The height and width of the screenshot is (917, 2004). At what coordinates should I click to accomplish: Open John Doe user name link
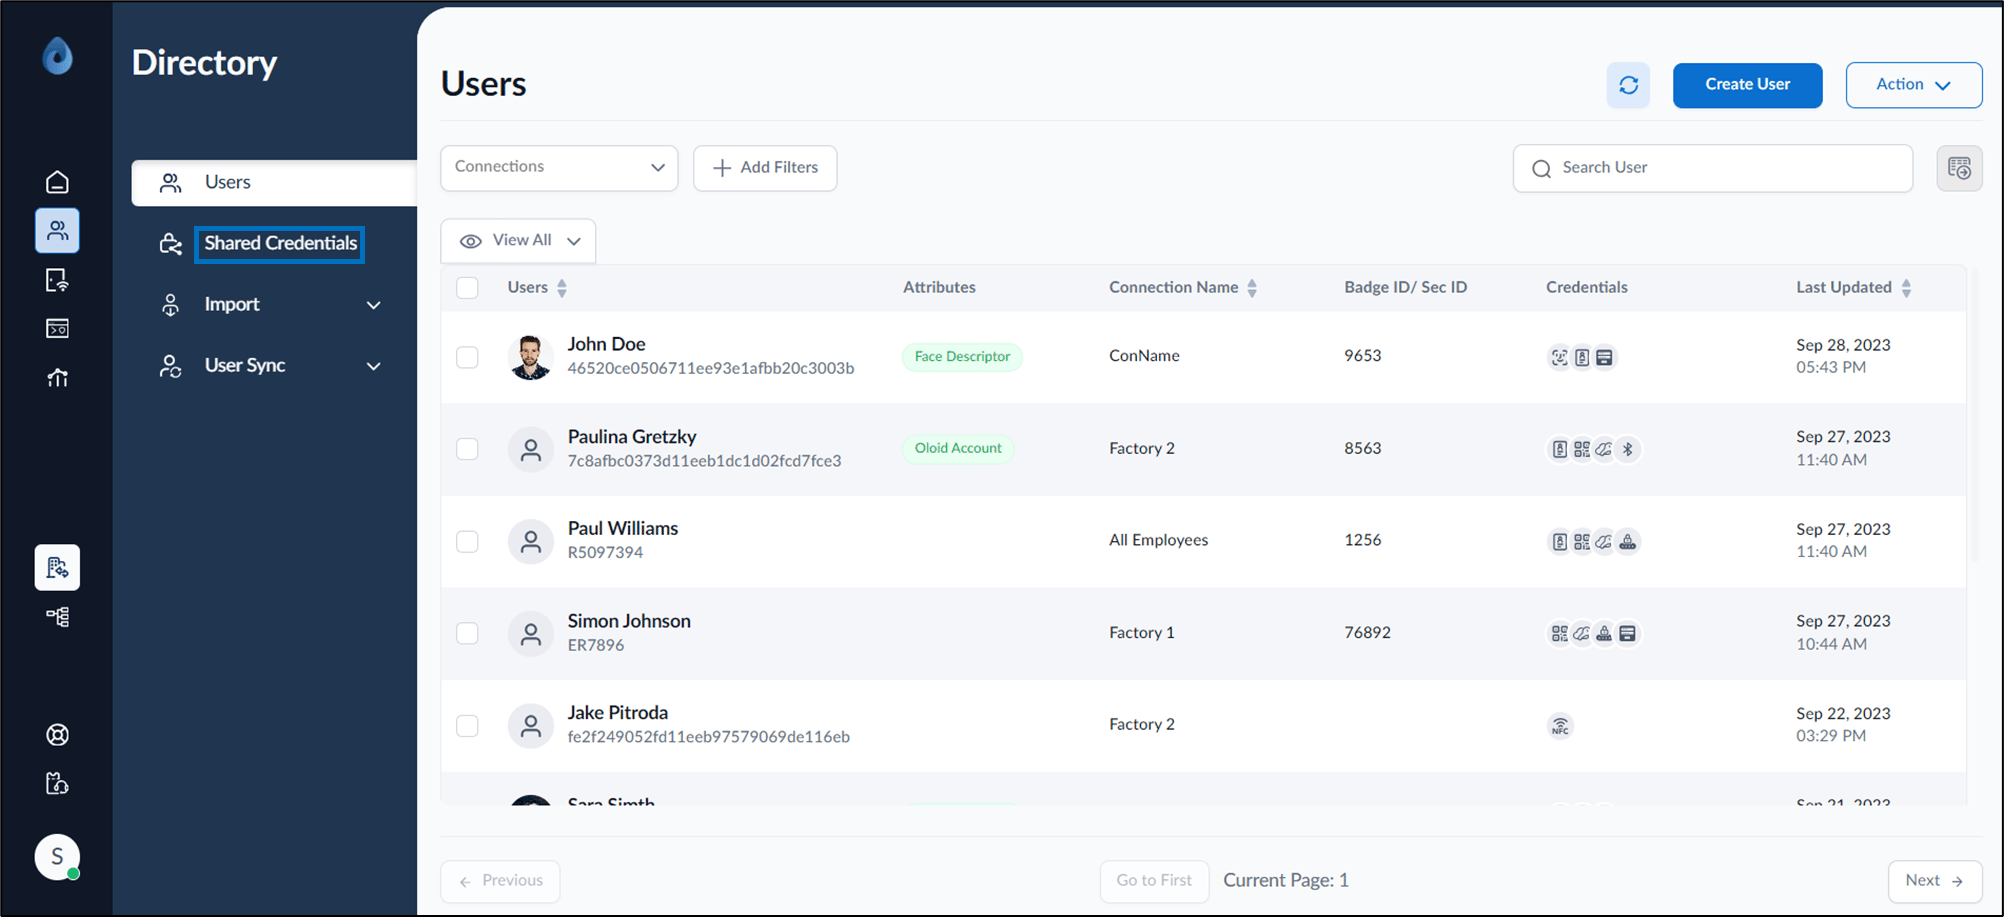[x=606, y=344]
